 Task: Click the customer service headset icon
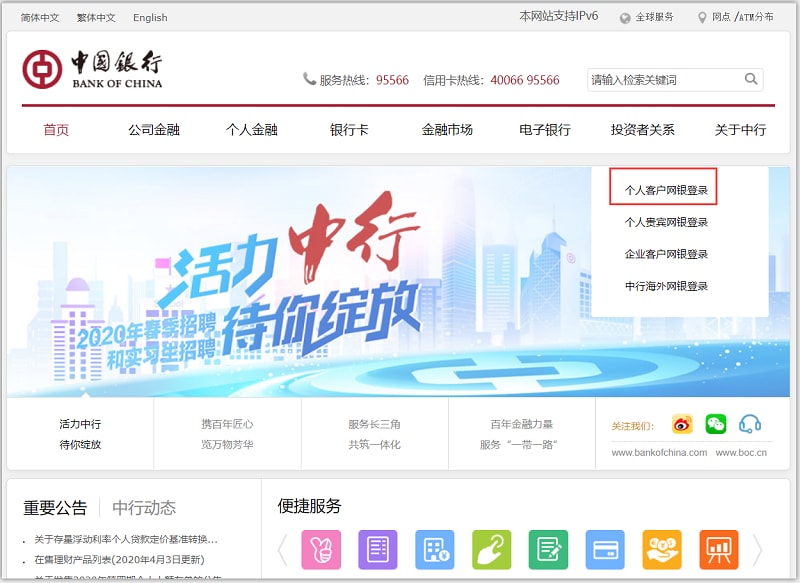[749, 424]
